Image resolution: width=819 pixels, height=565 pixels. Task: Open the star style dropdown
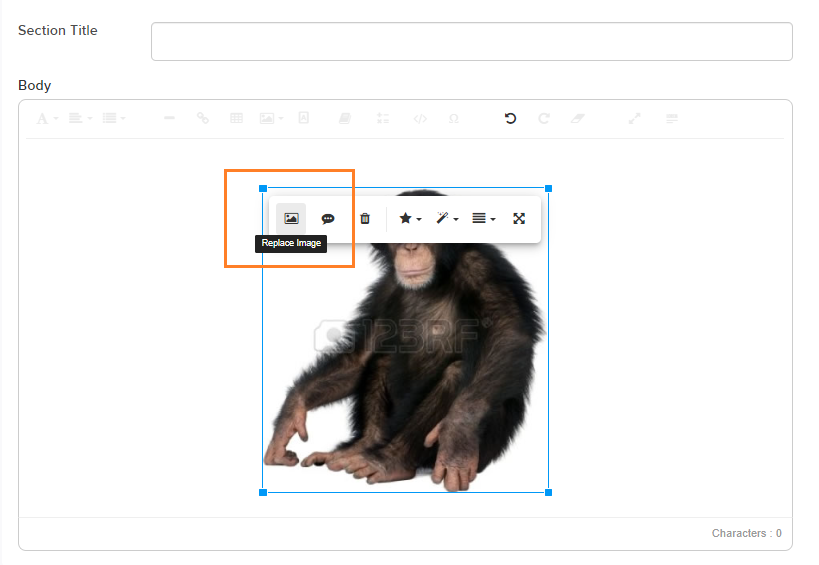pos(410,218)
